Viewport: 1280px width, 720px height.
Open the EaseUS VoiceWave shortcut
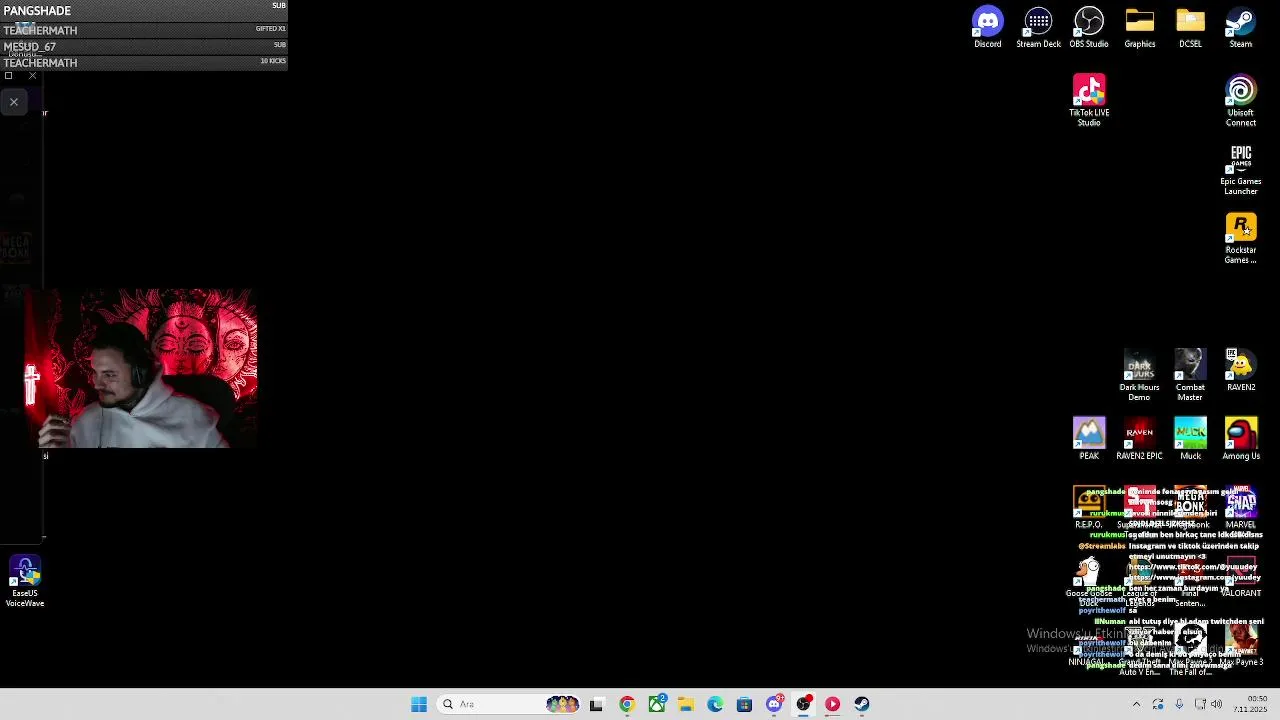(25, 581)
